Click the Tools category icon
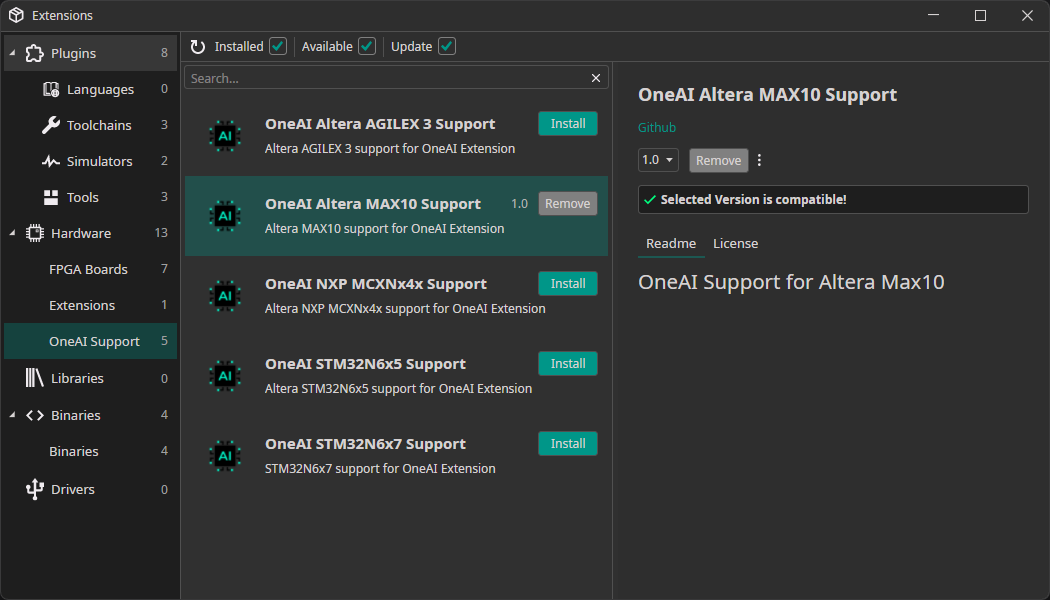The image size is (1050, 600). pos(51,197)
